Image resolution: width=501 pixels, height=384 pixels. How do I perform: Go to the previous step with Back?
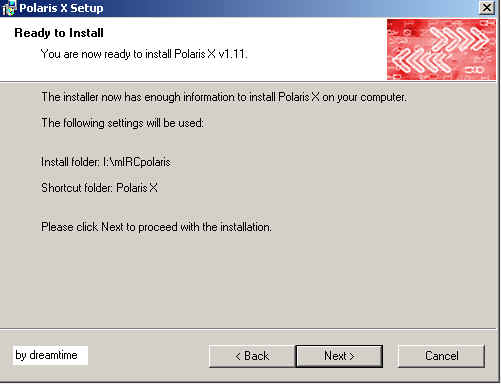point(252,356)
